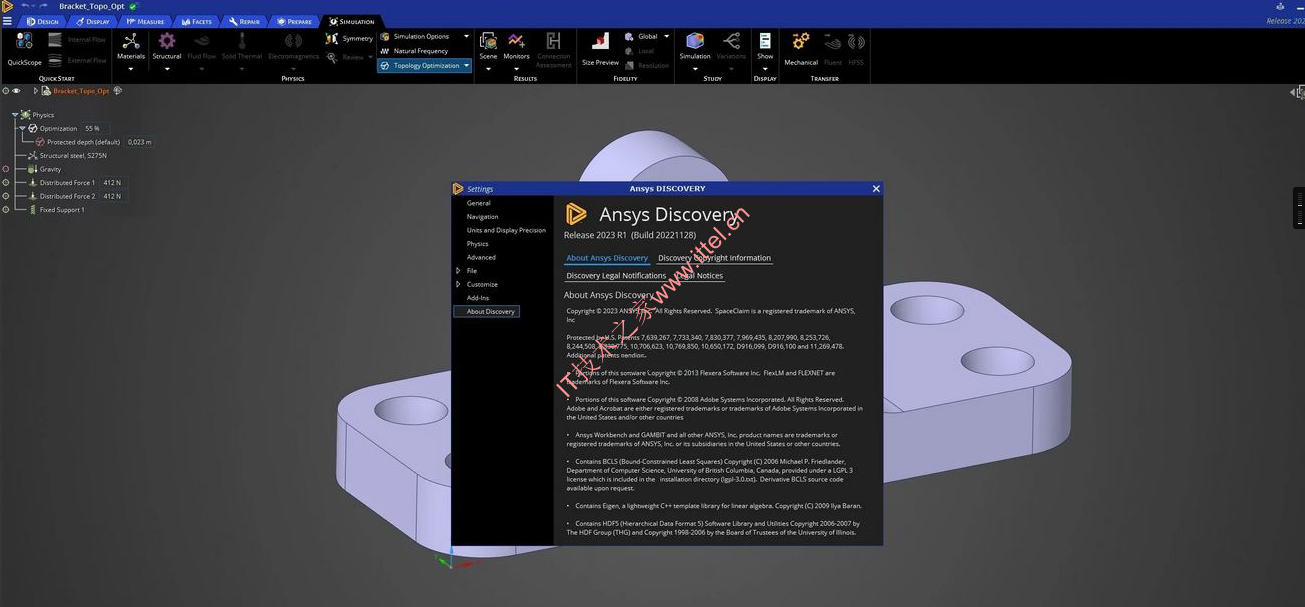Click the Simulation study icon
Image resolution: width=1305 pixels, height=607 pixels.
695,46
